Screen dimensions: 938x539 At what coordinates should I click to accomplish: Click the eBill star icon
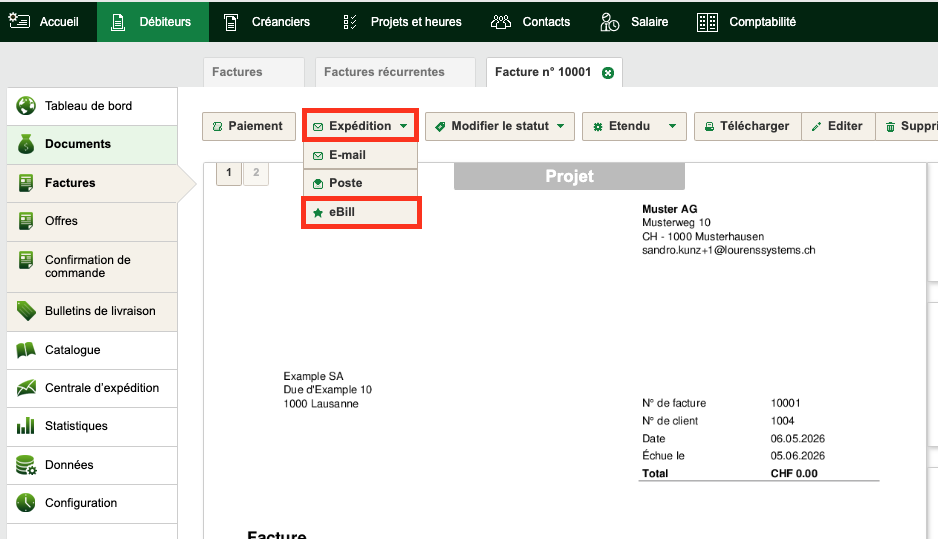(x=318, y=212)
